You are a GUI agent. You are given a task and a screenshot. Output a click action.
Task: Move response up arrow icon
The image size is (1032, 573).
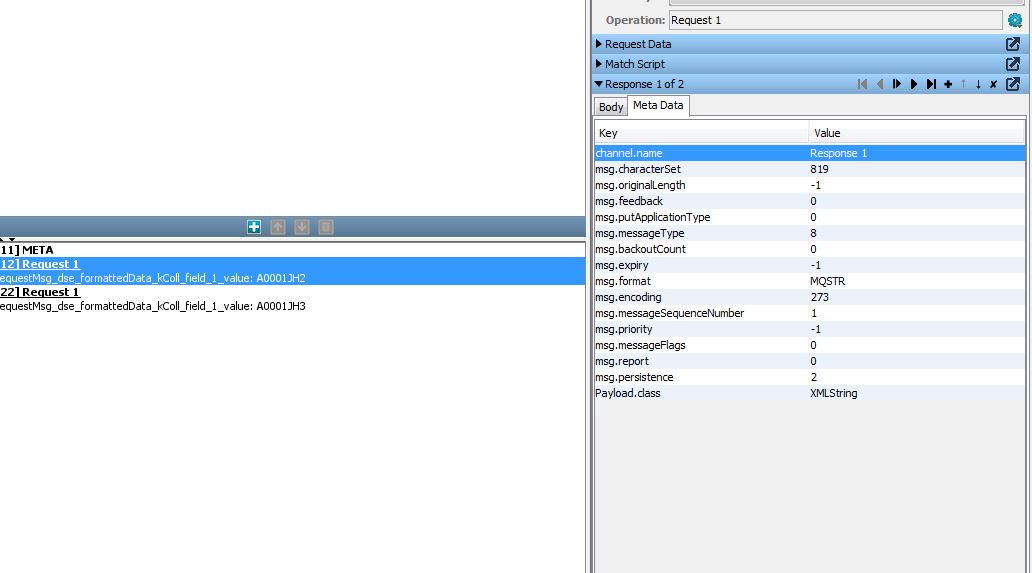tap(964, 84)
